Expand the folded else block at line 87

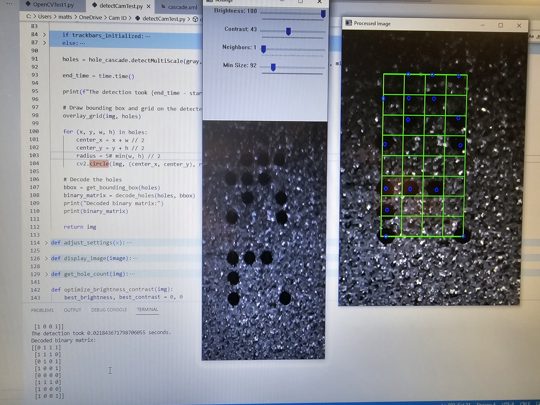coord(44,43)
